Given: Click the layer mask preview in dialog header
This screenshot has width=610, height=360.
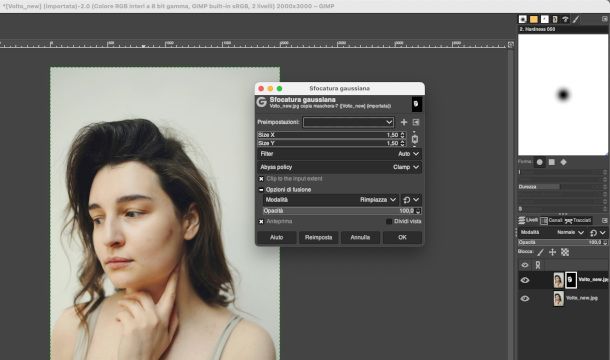Looking at the screenshot, I should [416, 104].
